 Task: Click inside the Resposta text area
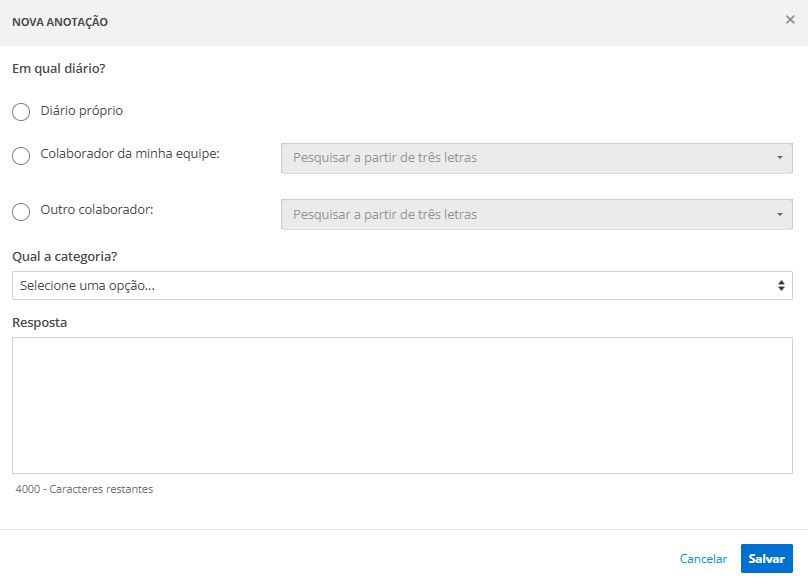pos(402,405)
